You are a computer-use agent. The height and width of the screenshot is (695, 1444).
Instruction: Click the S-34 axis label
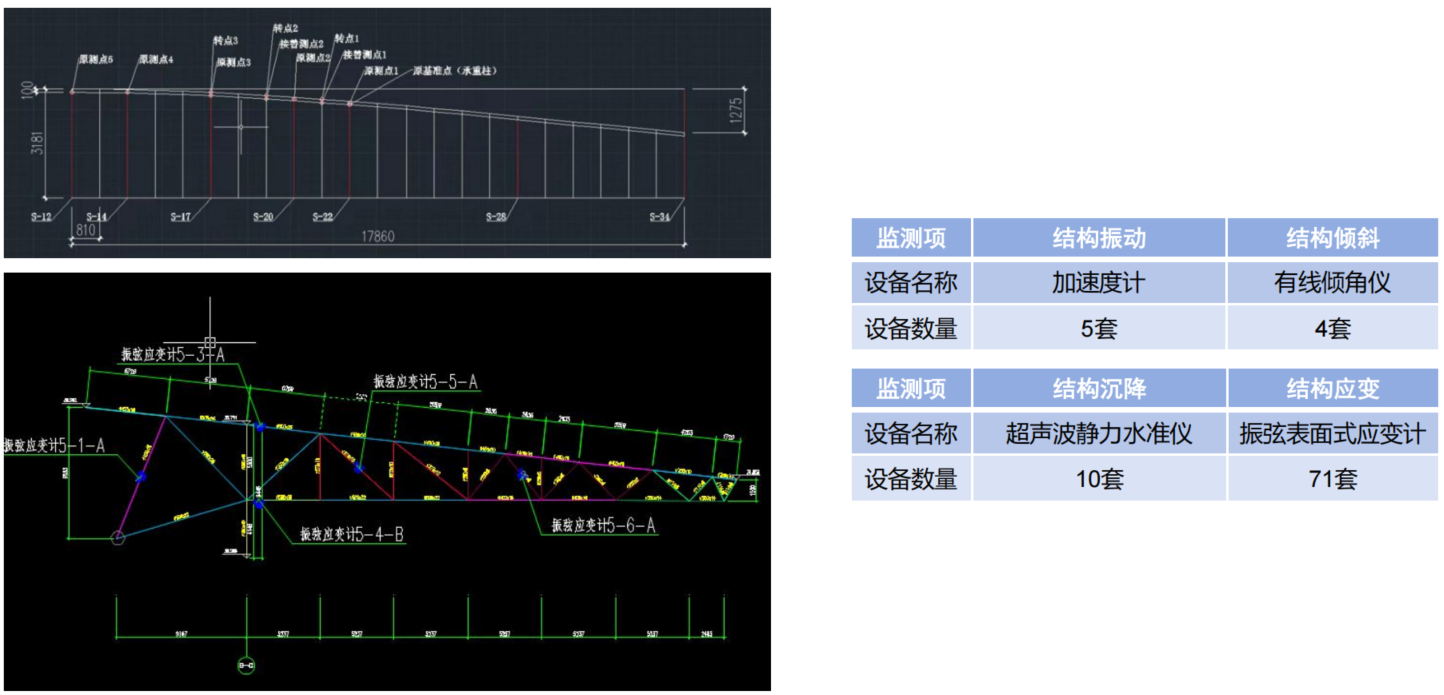[x=660, y=217]
